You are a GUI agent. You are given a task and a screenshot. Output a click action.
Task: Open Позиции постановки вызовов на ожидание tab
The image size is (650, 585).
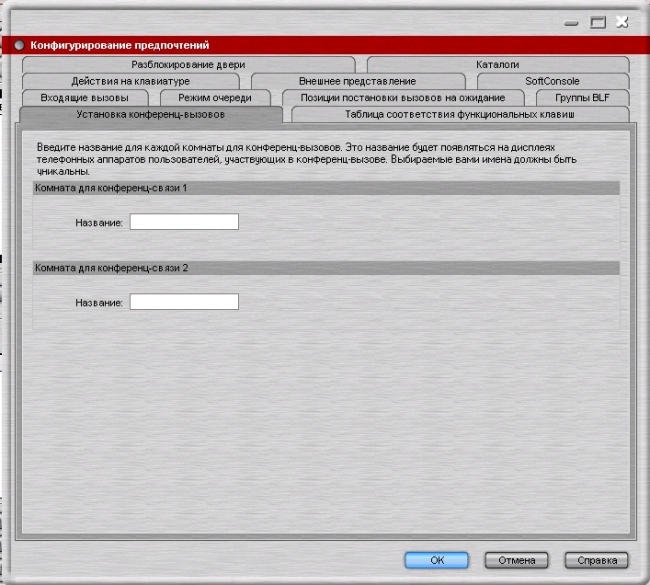(x=403, y=98)
